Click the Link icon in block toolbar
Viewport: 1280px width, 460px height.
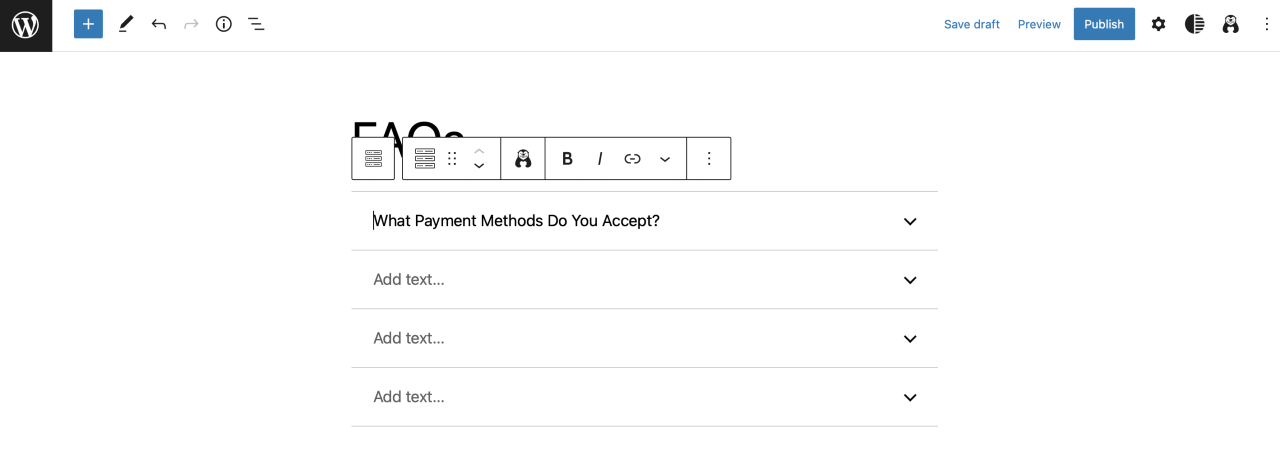coord(632,158)
